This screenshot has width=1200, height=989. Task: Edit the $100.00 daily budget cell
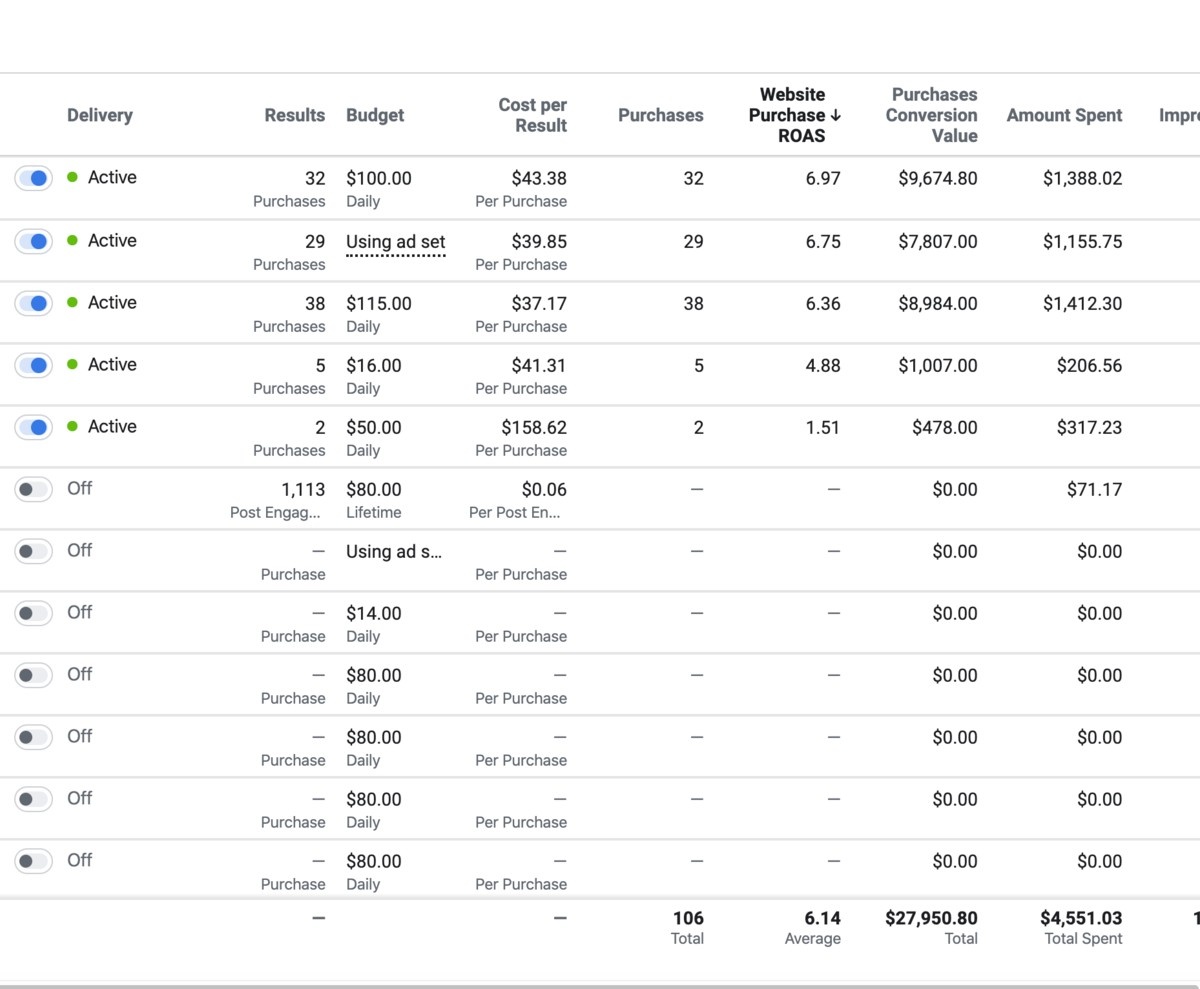[x=379, y=179]
